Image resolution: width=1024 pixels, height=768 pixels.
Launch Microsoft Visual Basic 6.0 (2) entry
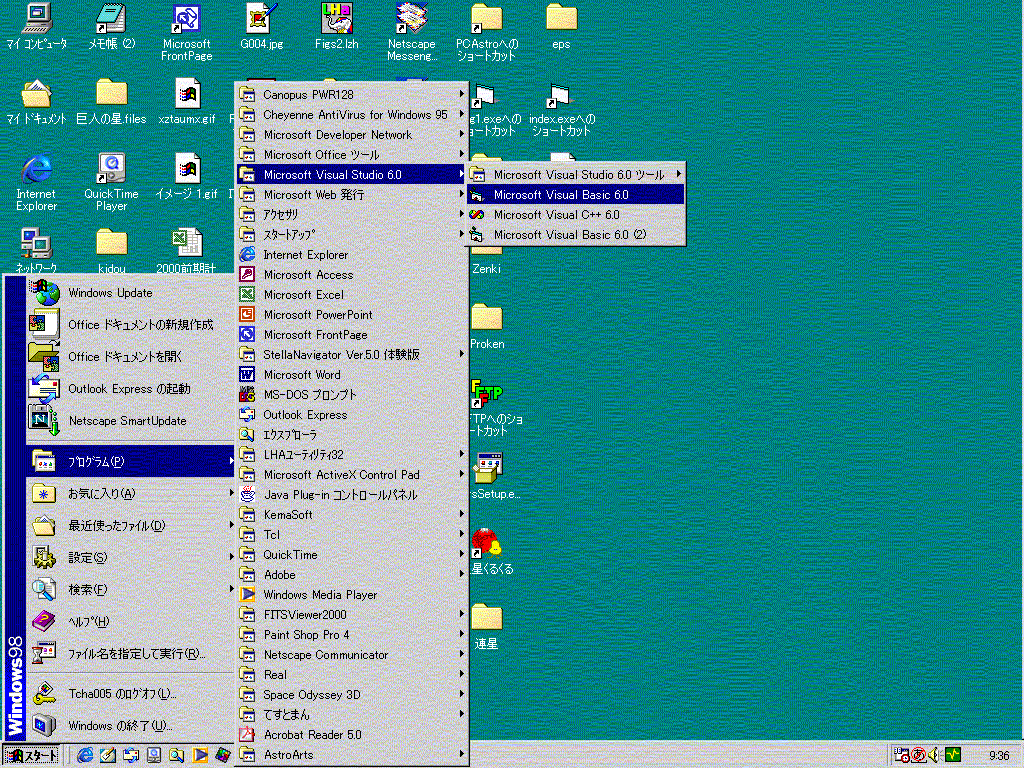(577, 234)
